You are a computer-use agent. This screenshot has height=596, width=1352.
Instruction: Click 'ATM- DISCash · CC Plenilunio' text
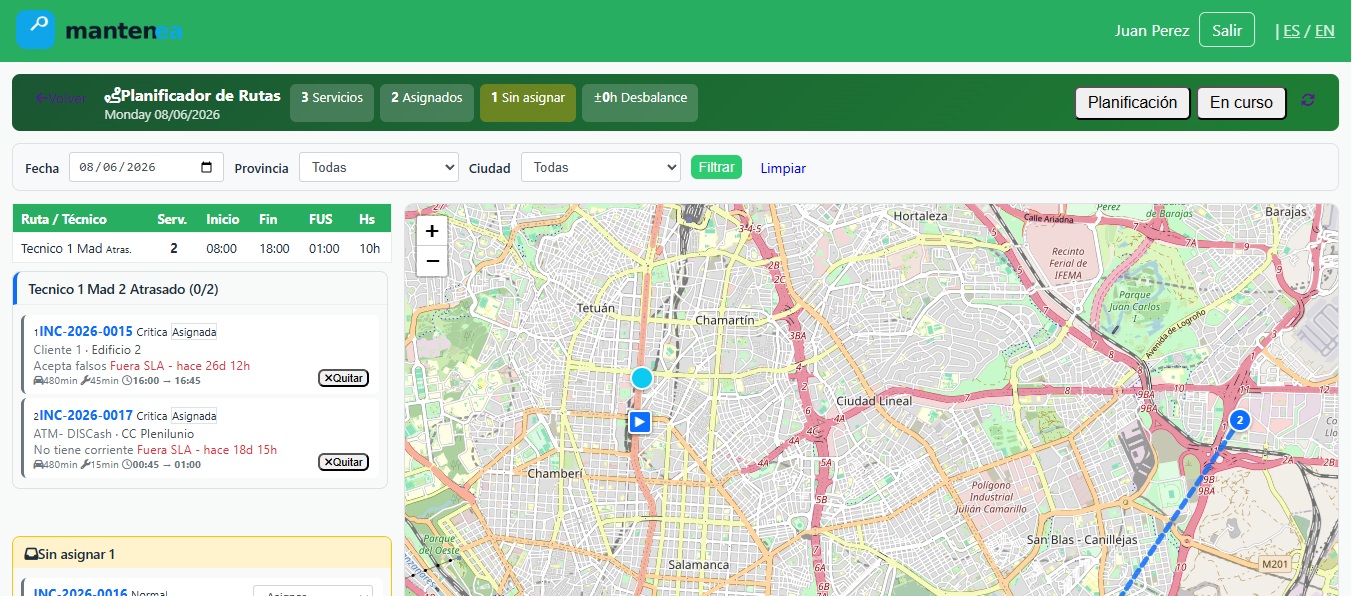coord(114,434)
